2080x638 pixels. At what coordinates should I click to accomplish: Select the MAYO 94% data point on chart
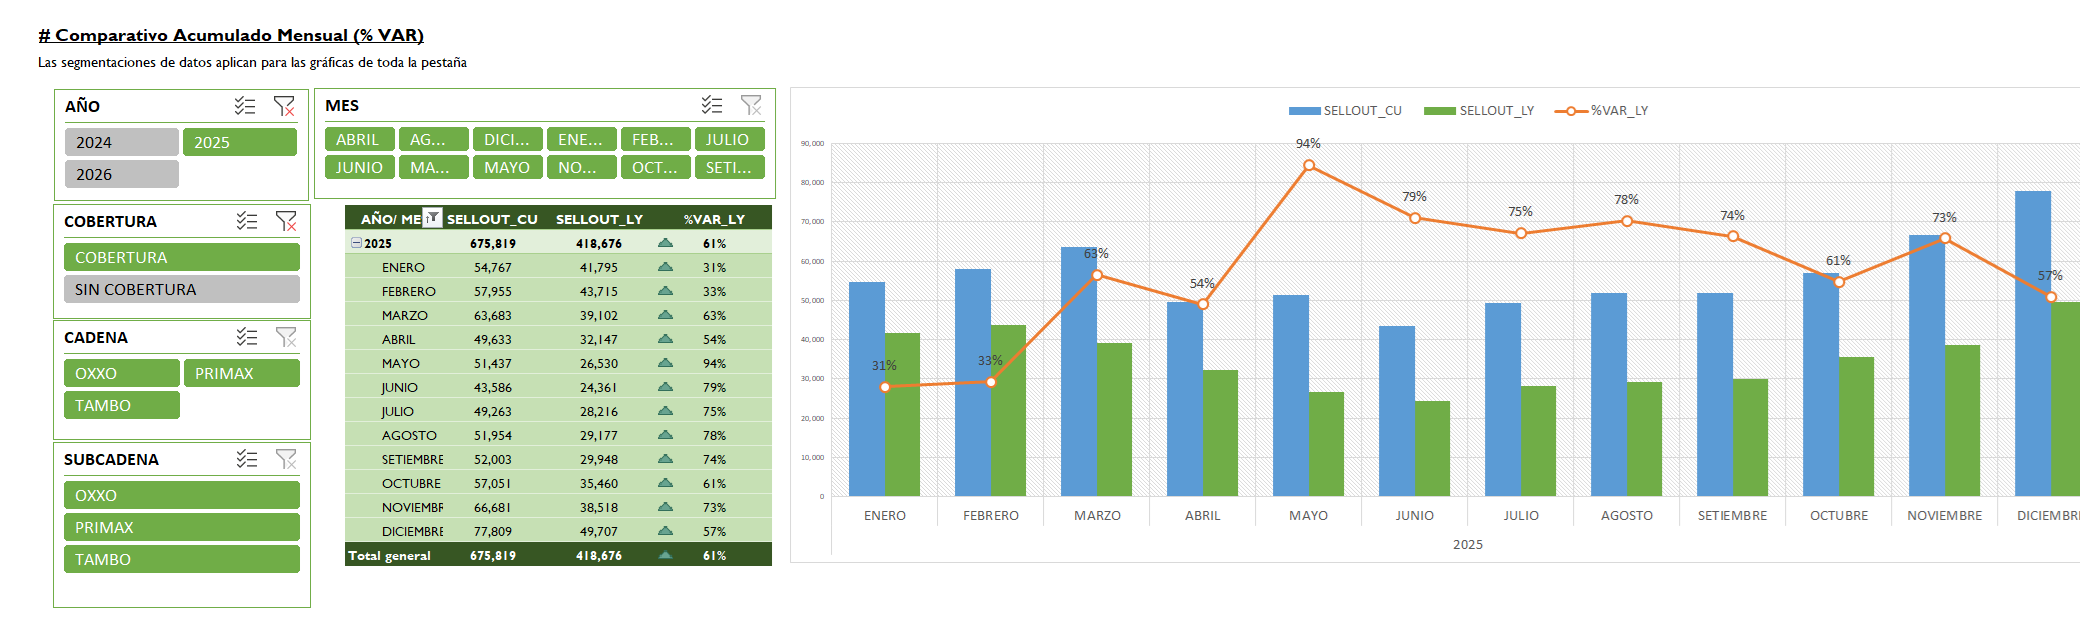coord(1309,166)
